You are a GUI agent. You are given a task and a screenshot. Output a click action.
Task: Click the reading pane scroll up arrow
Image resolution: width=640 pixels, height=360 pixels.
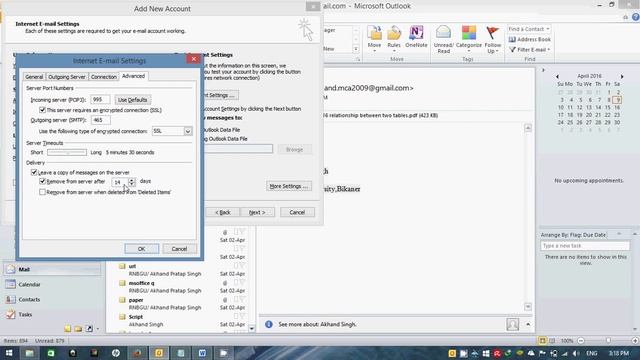528,128
